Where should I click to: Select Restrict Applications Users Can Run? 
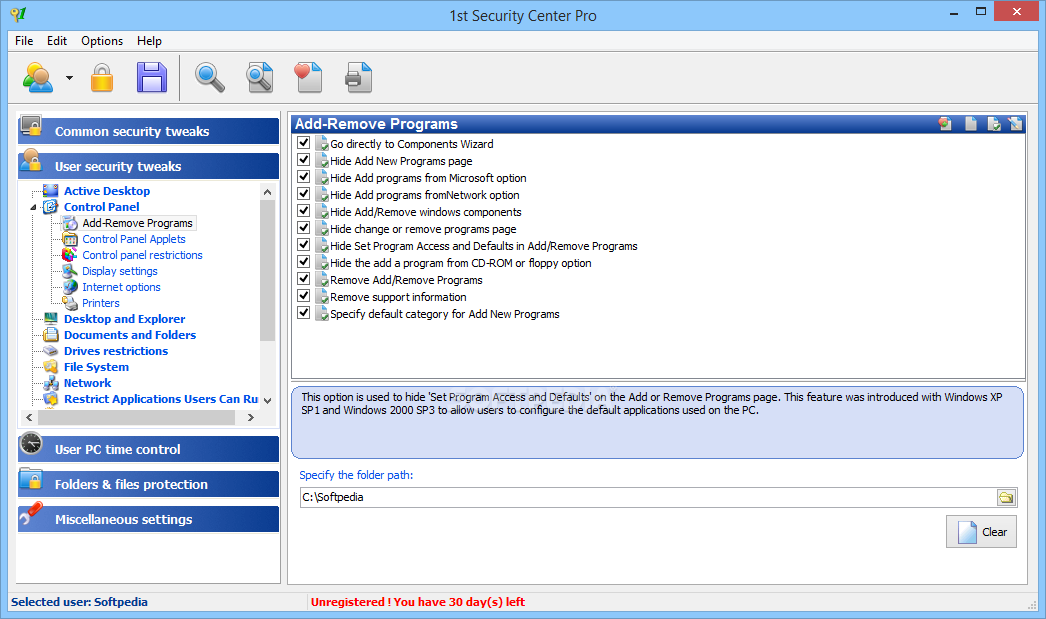coord(161,399)
